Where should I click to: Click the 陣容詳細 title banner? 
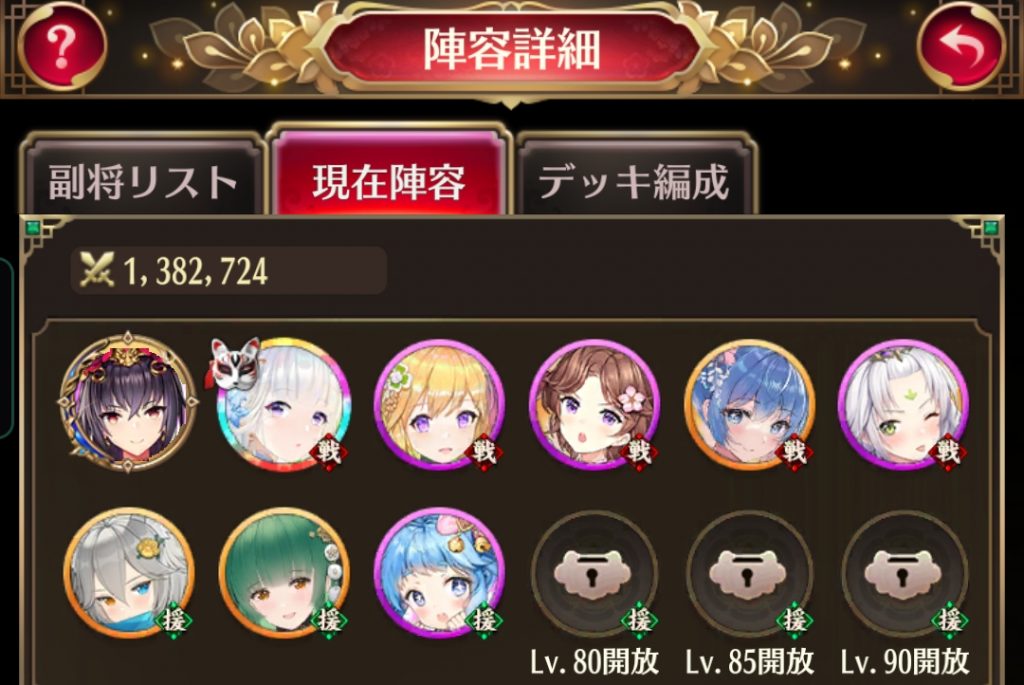511,49
